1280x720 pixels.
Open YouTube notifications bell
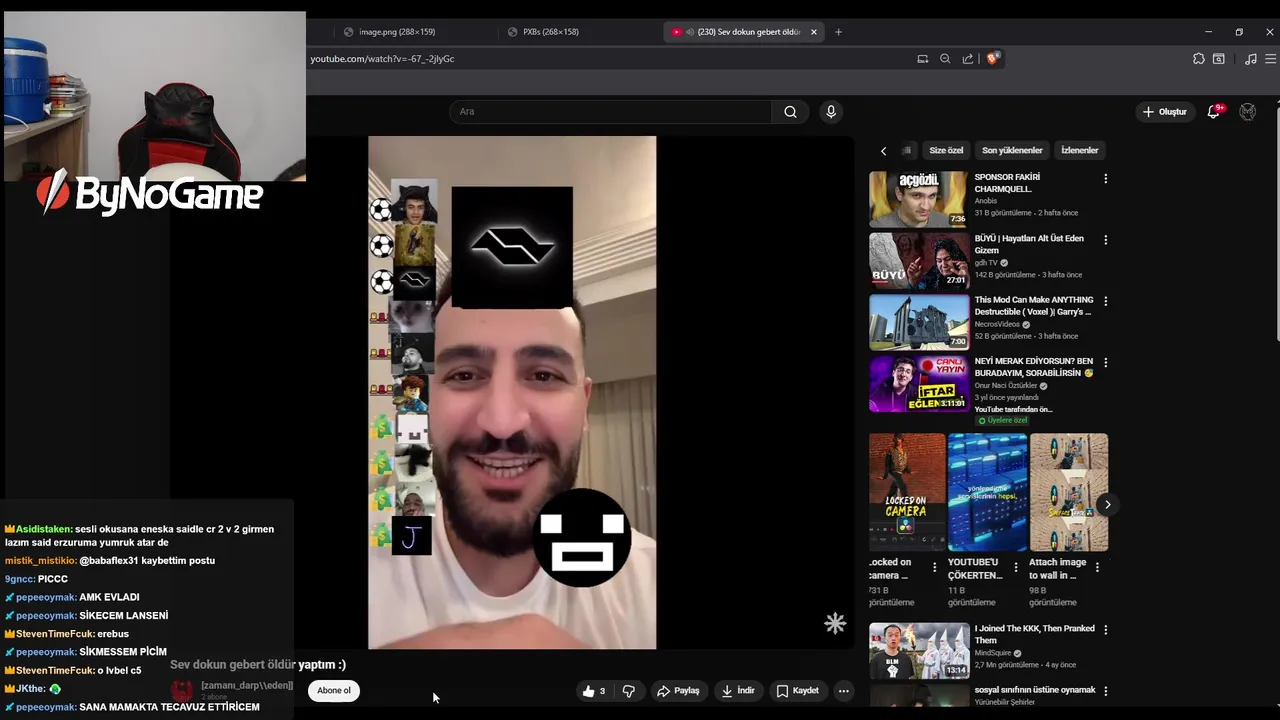[1213, 112]
